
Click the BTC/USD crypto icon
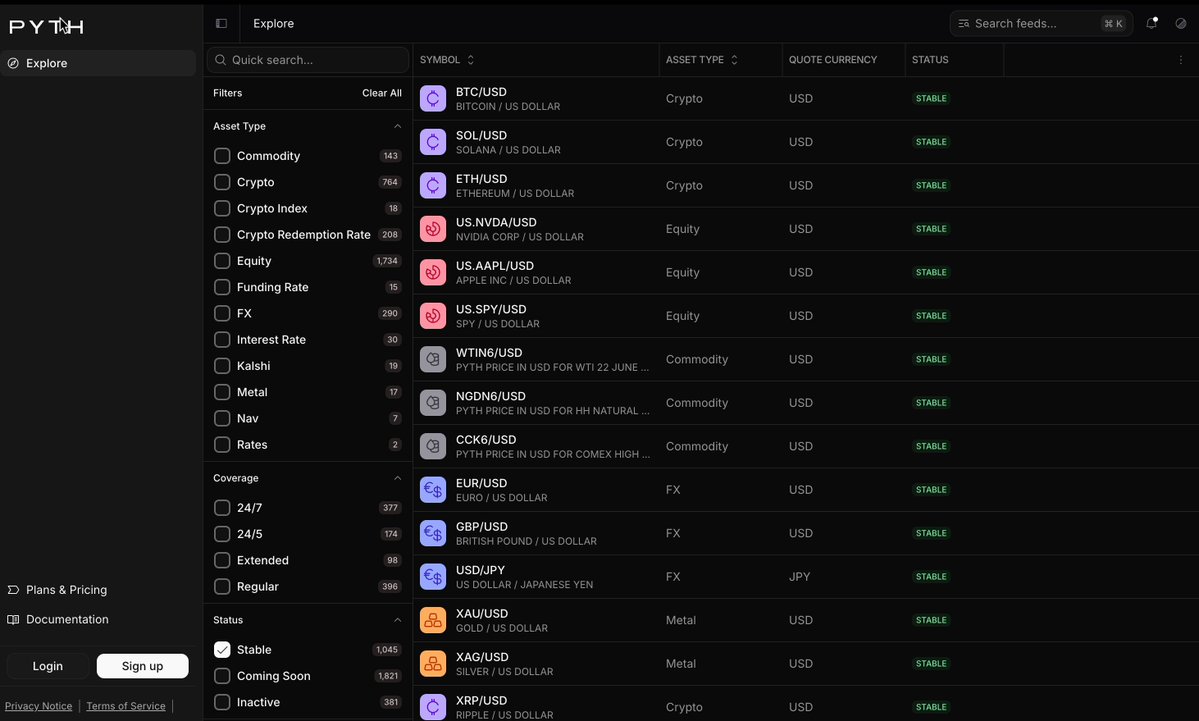coord(433,99)
